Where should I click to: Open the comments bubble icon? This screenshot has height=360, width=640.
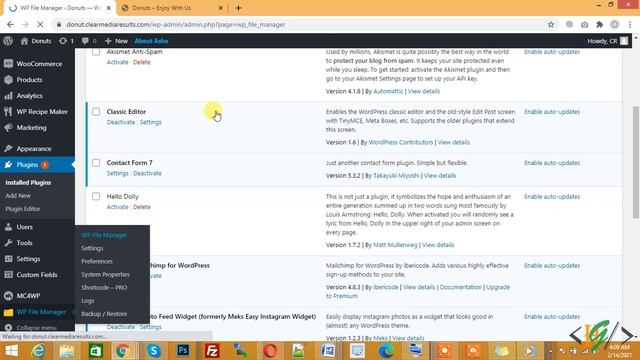85,41
